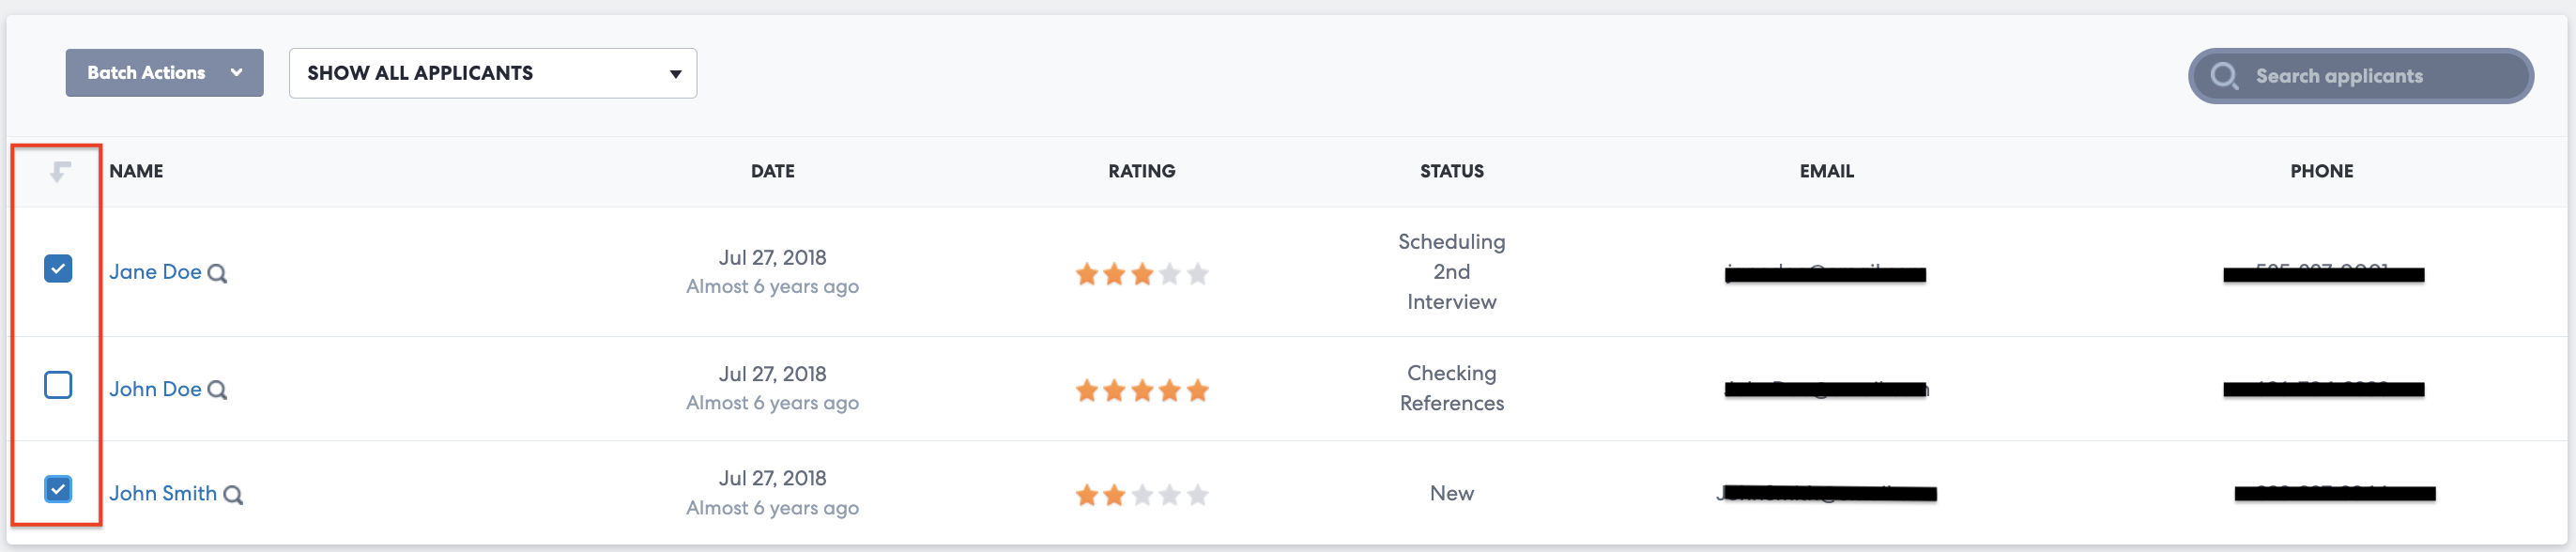Sort by the Rating column header
The image size is (2576, 552).
pyautogui.click(x=1141, y=171)
